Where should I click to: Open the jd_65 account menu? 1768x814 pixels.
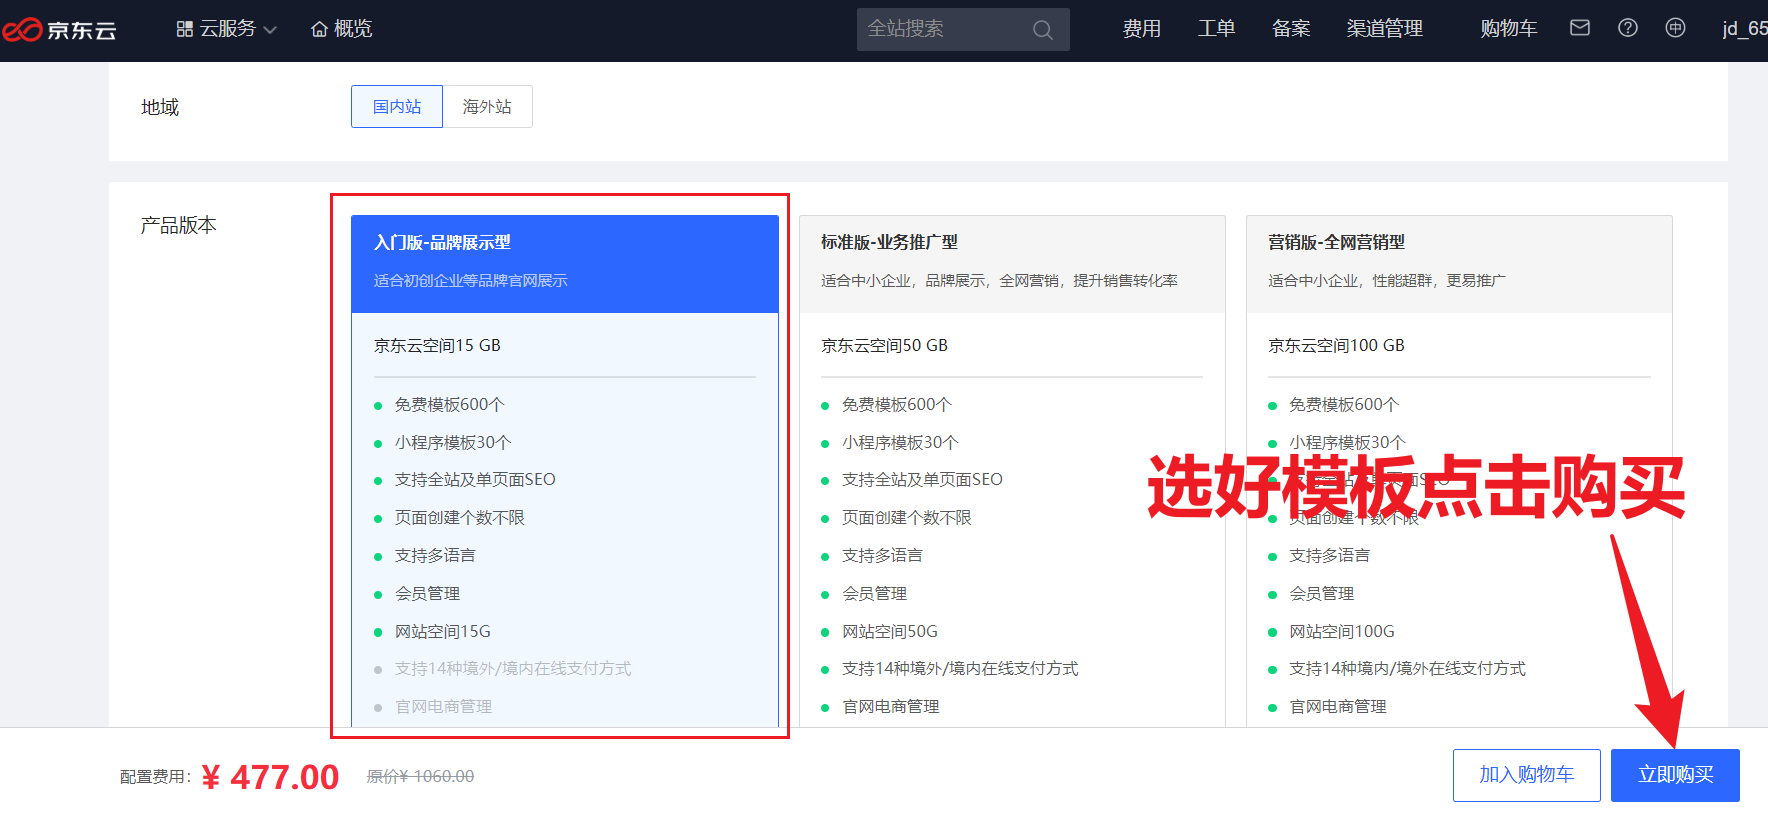1745,29
